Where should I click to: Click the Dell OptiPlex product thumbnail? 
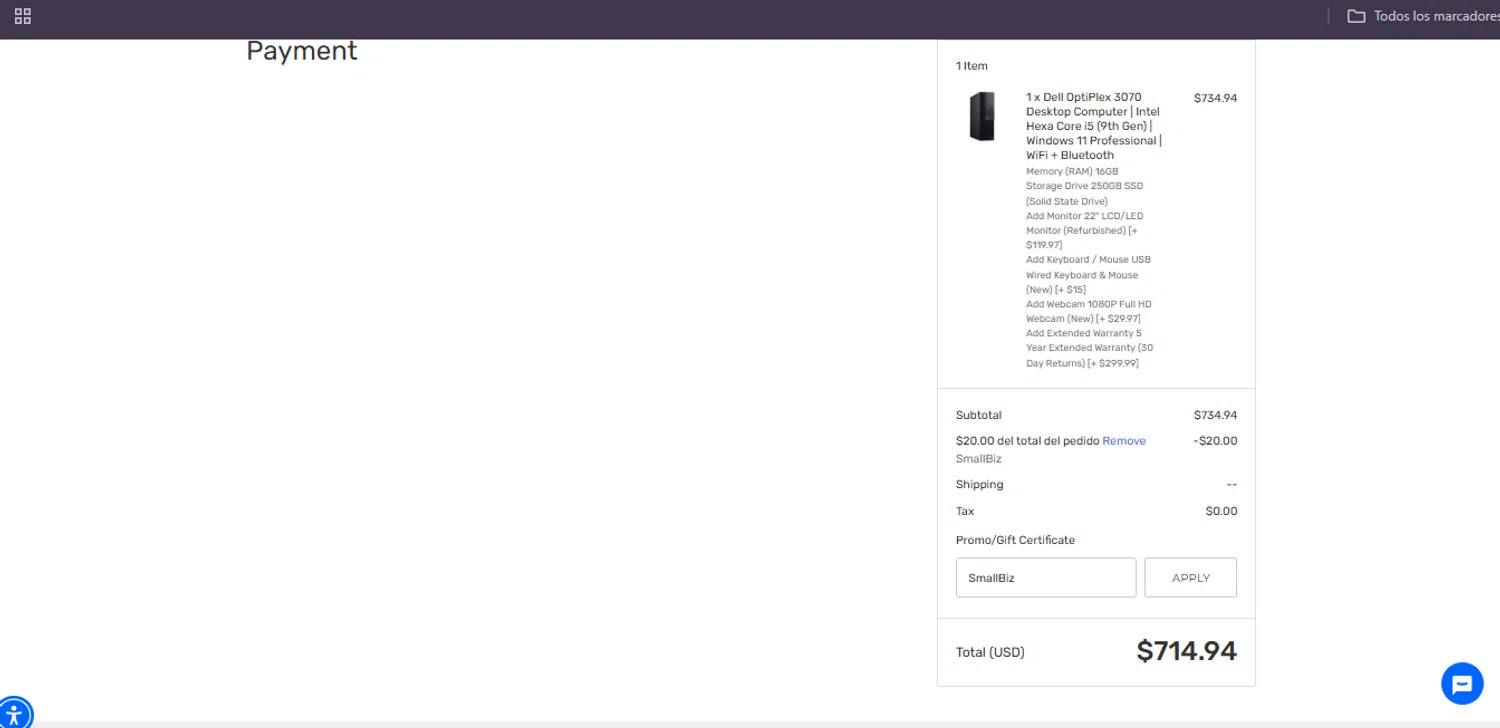click(x=982, y=116)
